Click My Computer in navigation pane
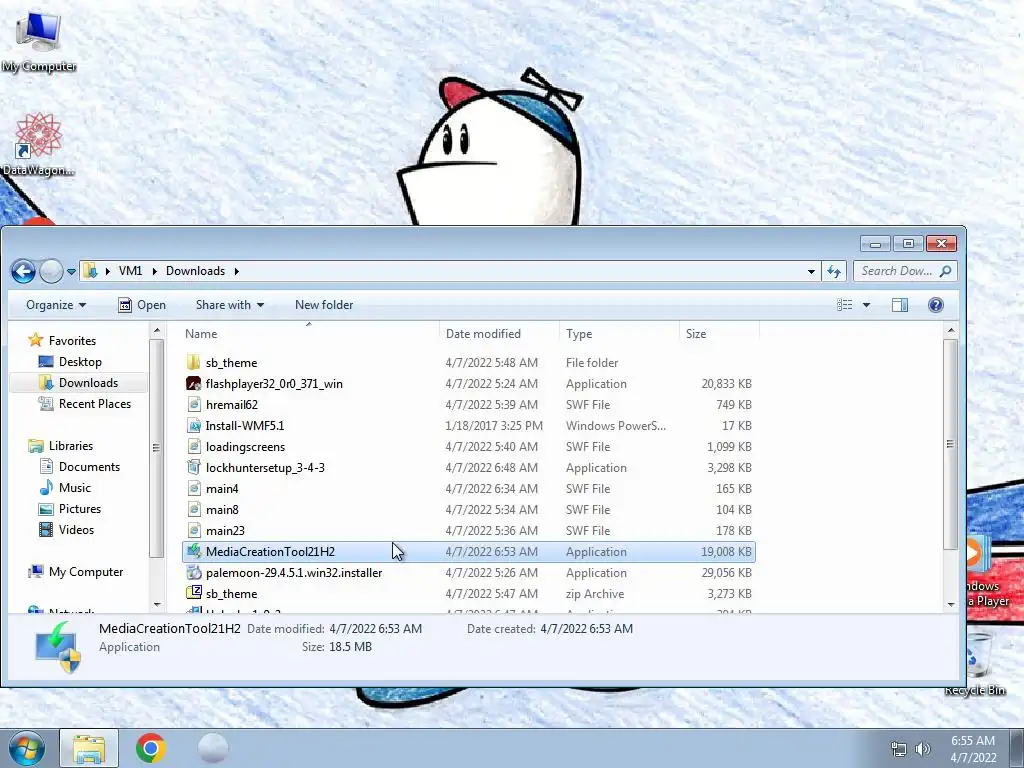The width and height of the screenshot is (1024, 768). [x=86, y=572]
